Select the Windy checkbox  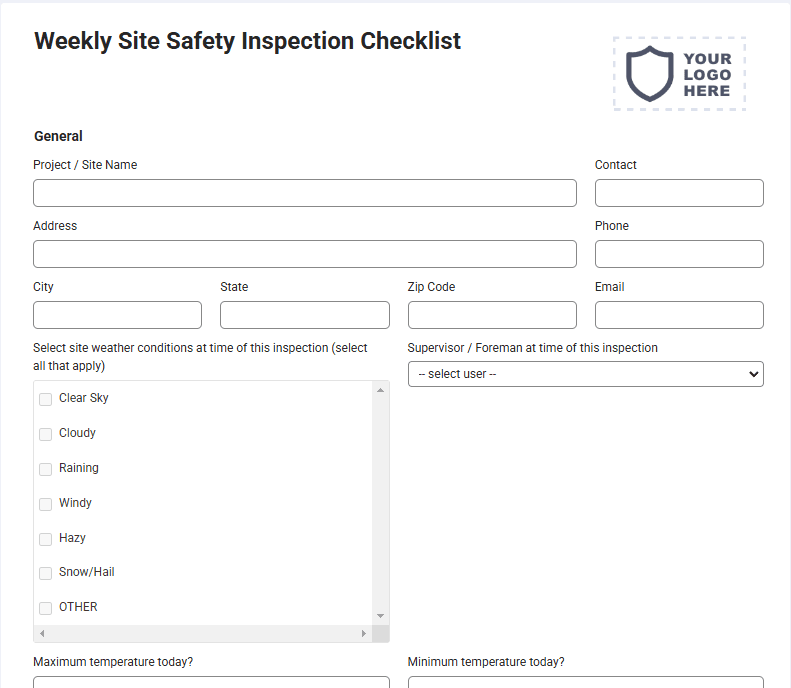coord(45,504)
